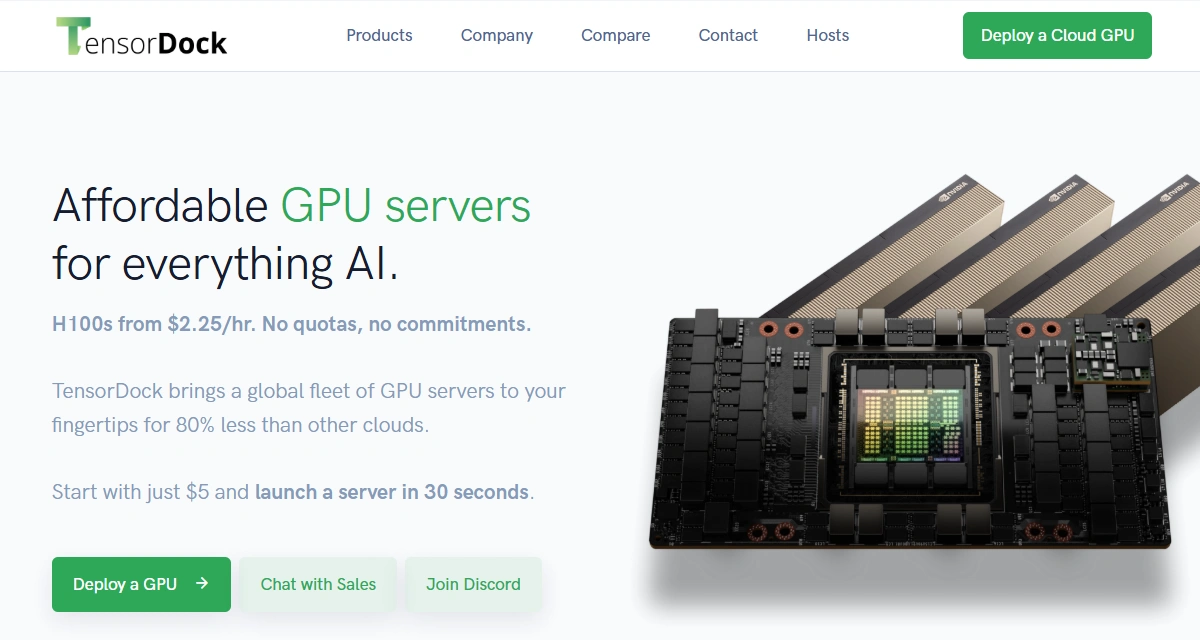The image size is (1200, 640).
Task: Go to the Compare page
Action: (616, 35)
